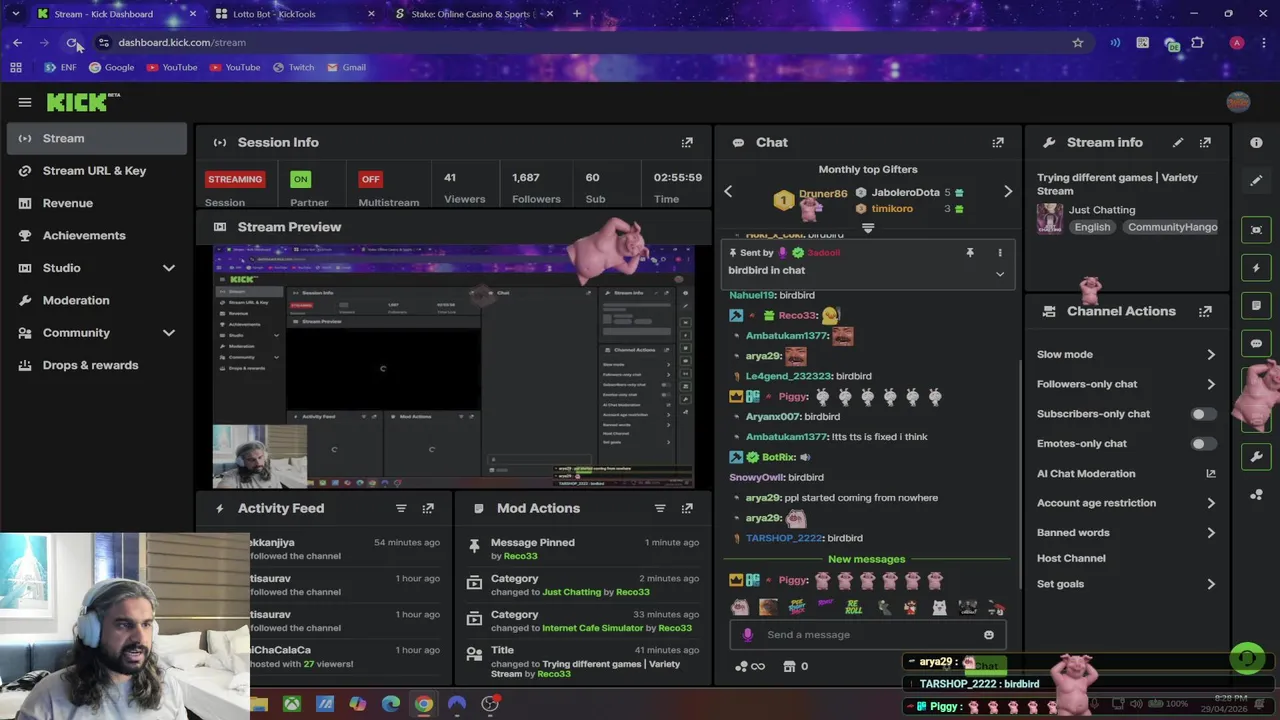The width and height of the screenshot is (1280, 720).
Task: Open channel points icon below chat
Action: [749, 666]
